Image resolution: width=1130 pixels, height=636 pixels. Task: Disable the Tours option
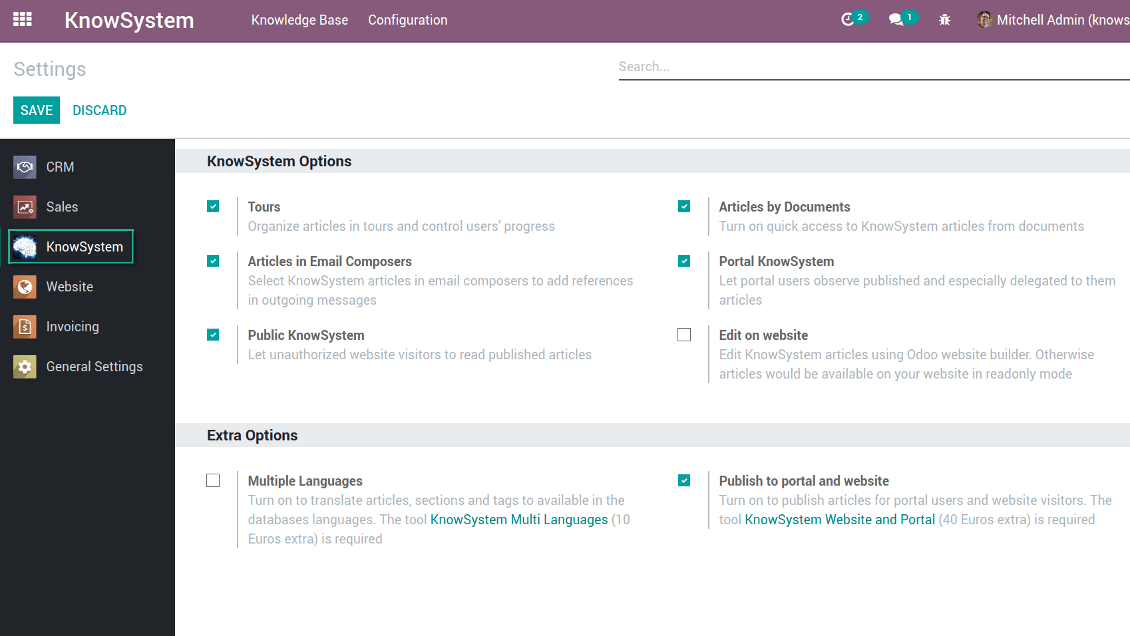point(213,206)
